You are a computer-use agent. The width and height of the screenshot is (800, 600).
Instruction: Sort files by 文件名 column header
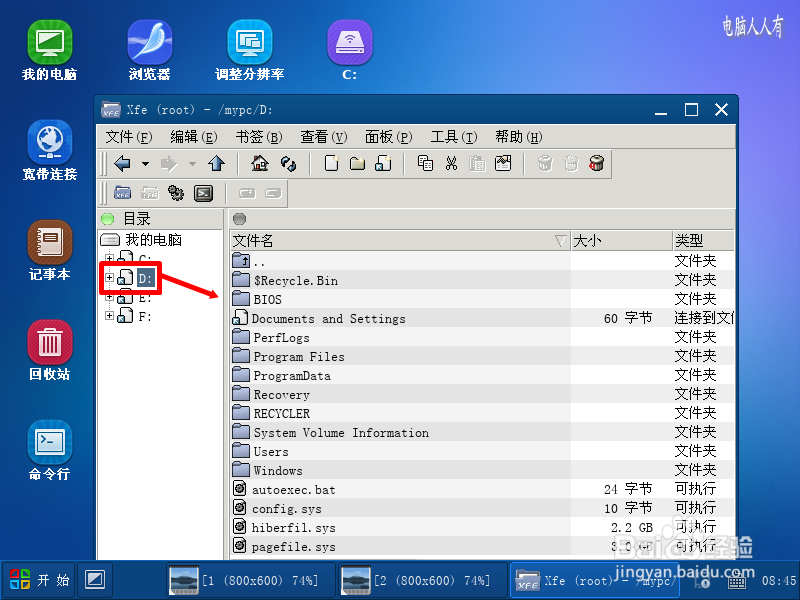point(400,240)
